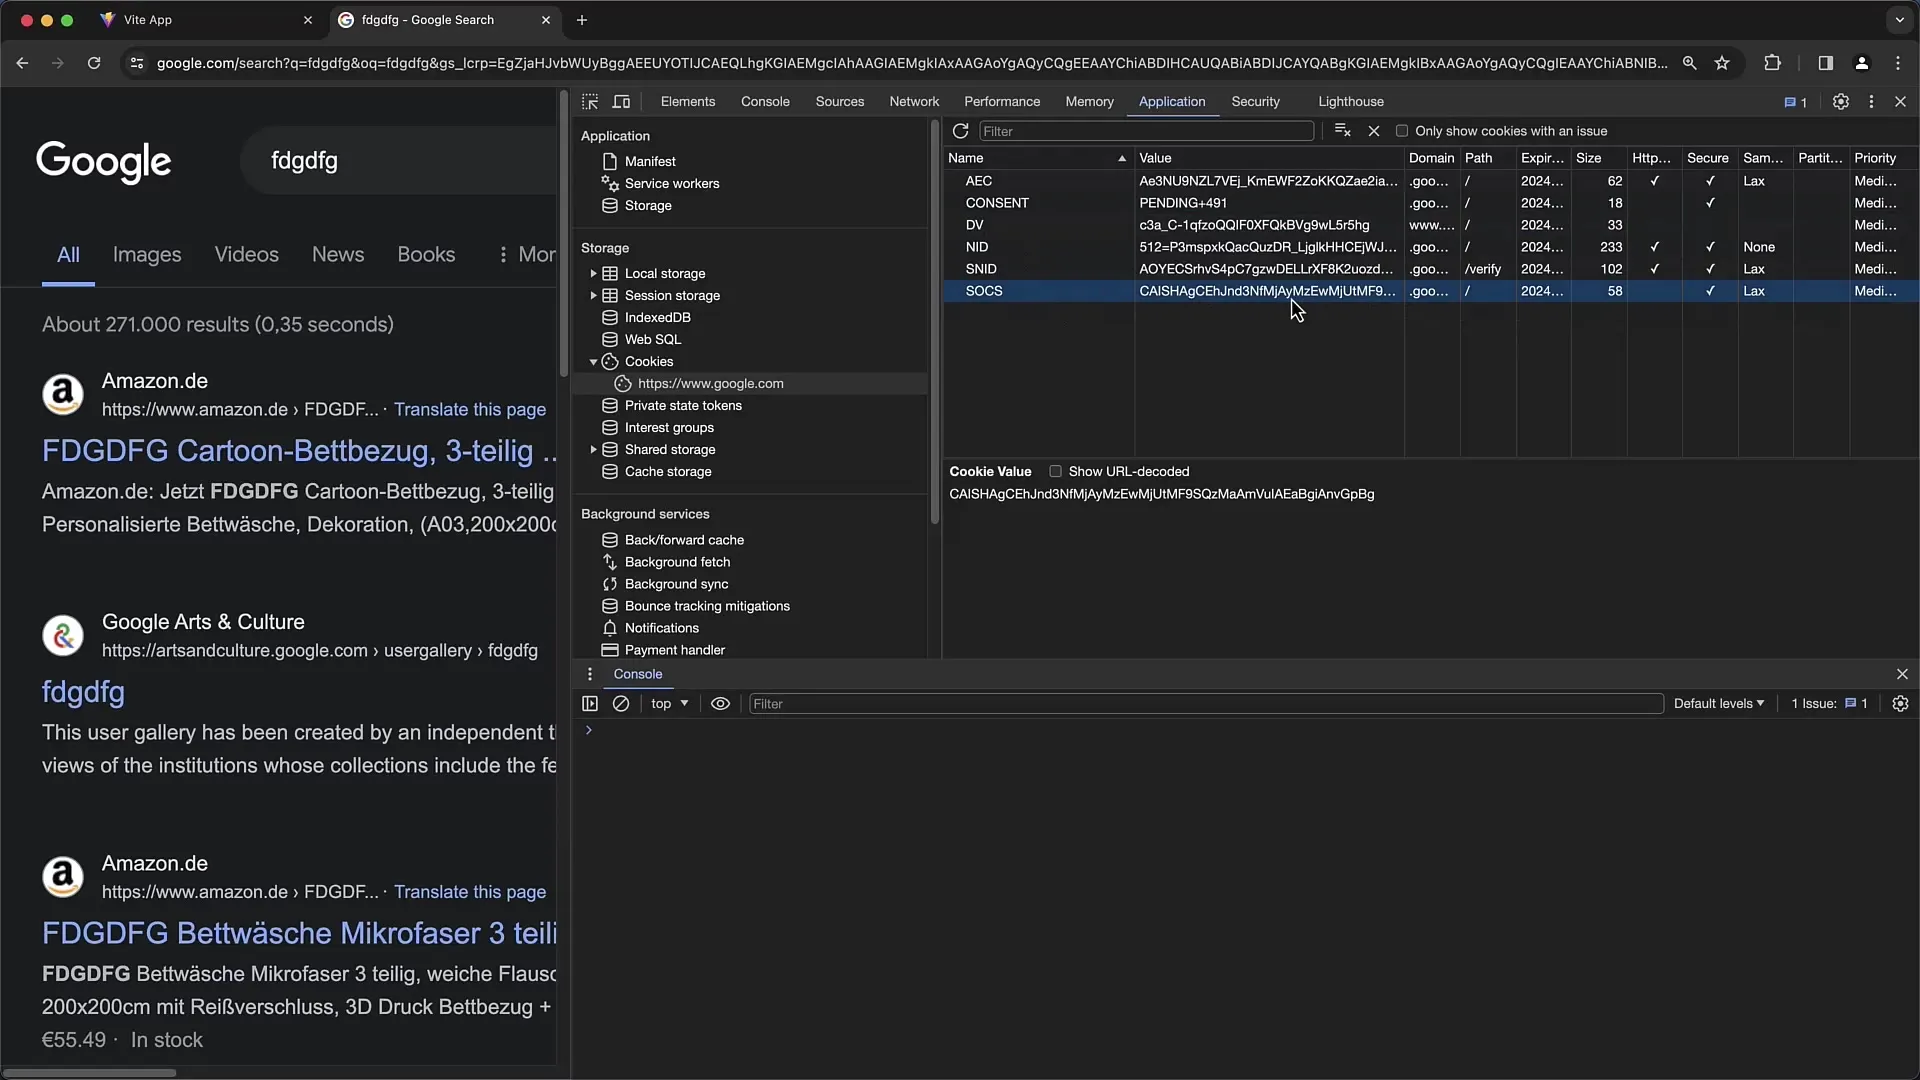The height and width of the screenshot is (1080, 1920).
Task: Click the horizontal page scrollbar
Action: point(90,1073)
